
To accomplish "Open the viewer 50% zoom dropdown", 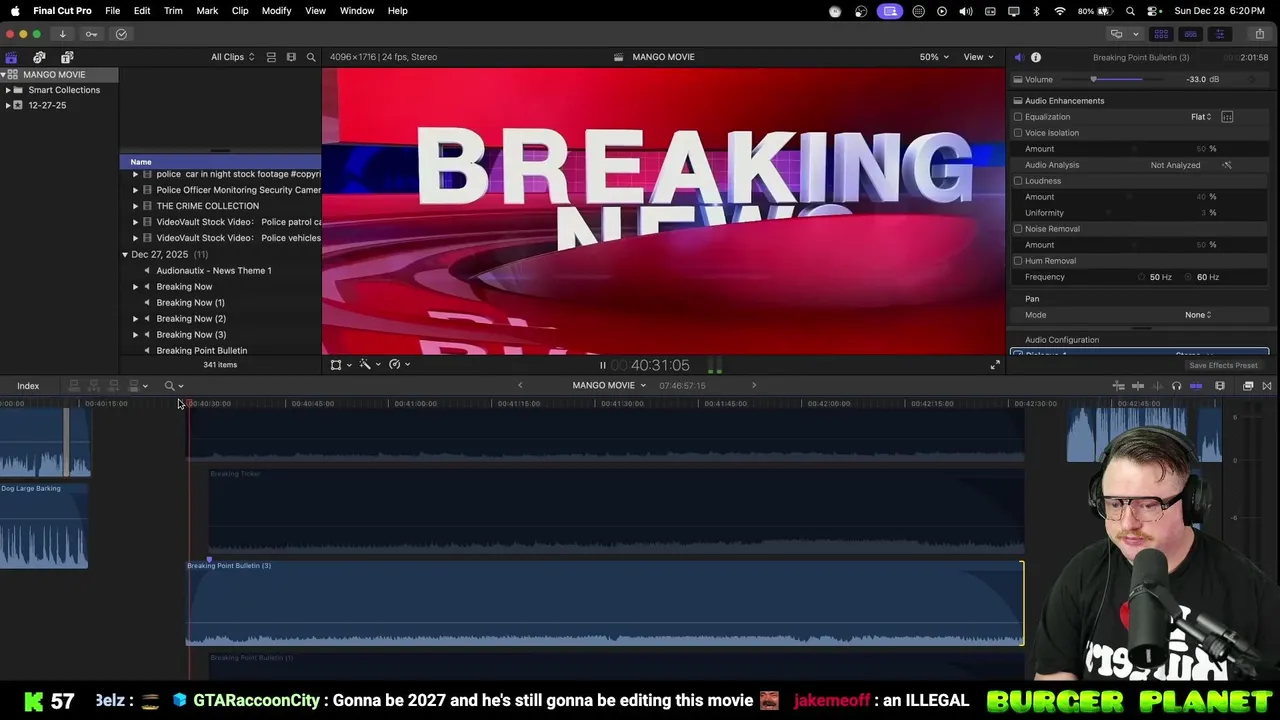I will [x=934, y=57].
